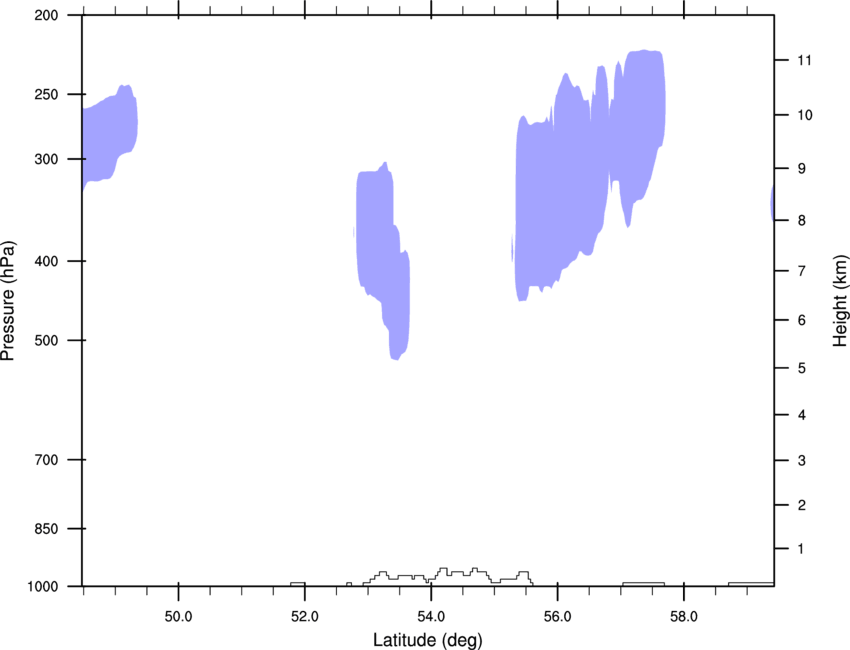
Task: Click the 52.0 latitude tick label
Action: point(305,617)
